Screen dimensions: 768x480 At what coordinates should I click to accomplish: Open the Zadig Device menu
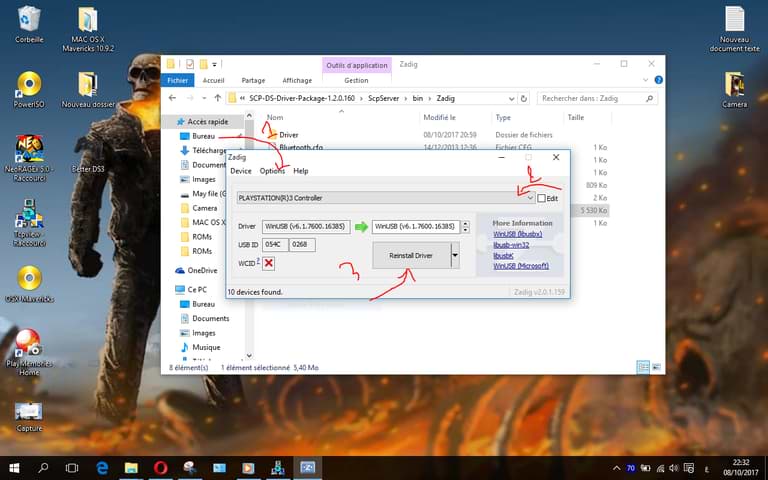240,171
